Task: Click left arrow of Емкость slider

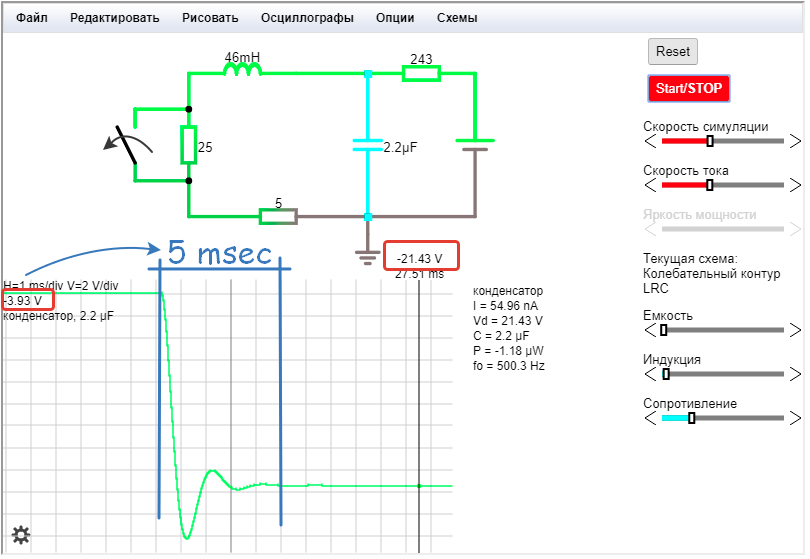Action: pos(651,330)
